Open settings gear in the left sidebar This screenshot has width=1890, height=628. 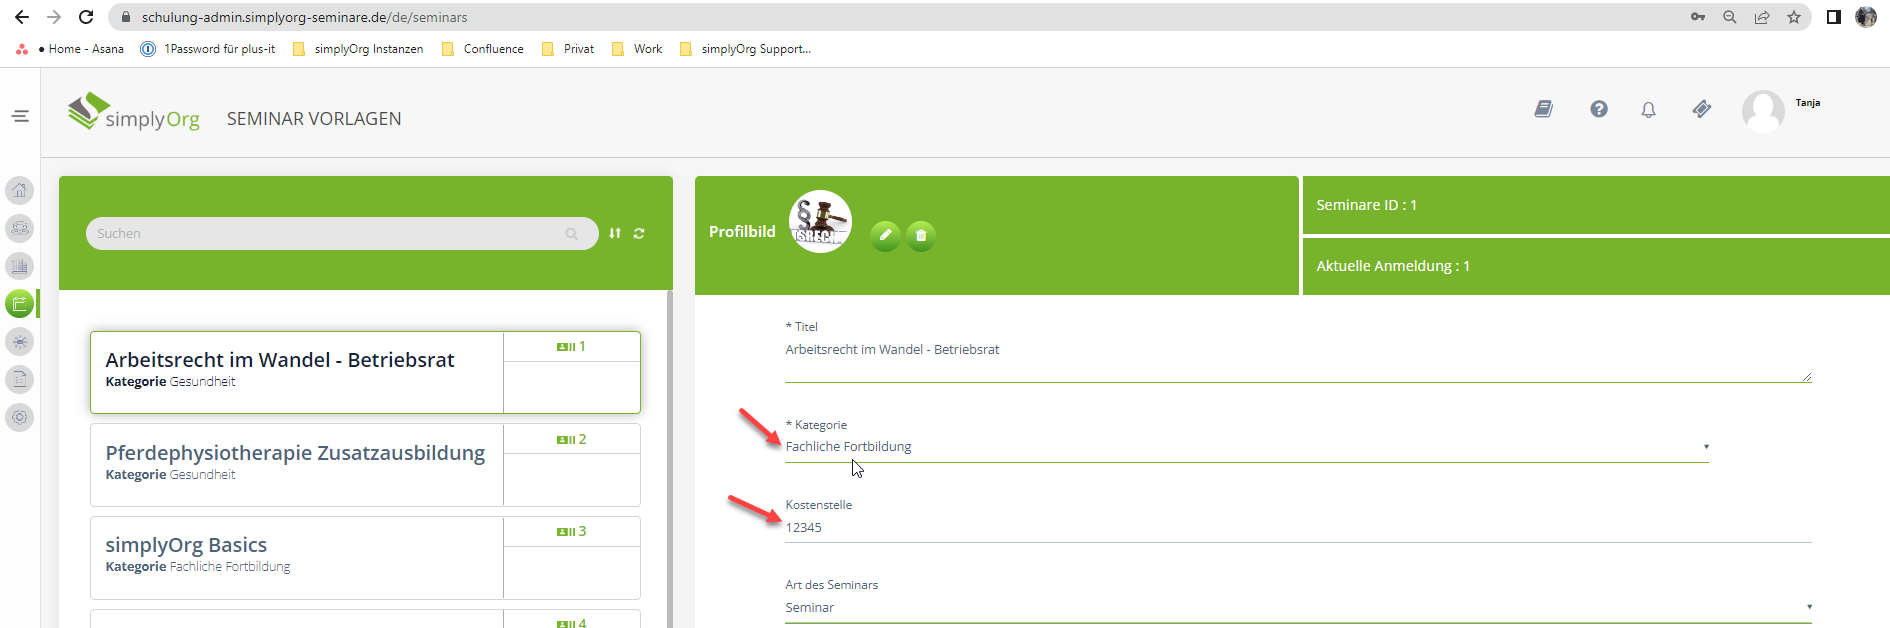[x=20, y=417]
